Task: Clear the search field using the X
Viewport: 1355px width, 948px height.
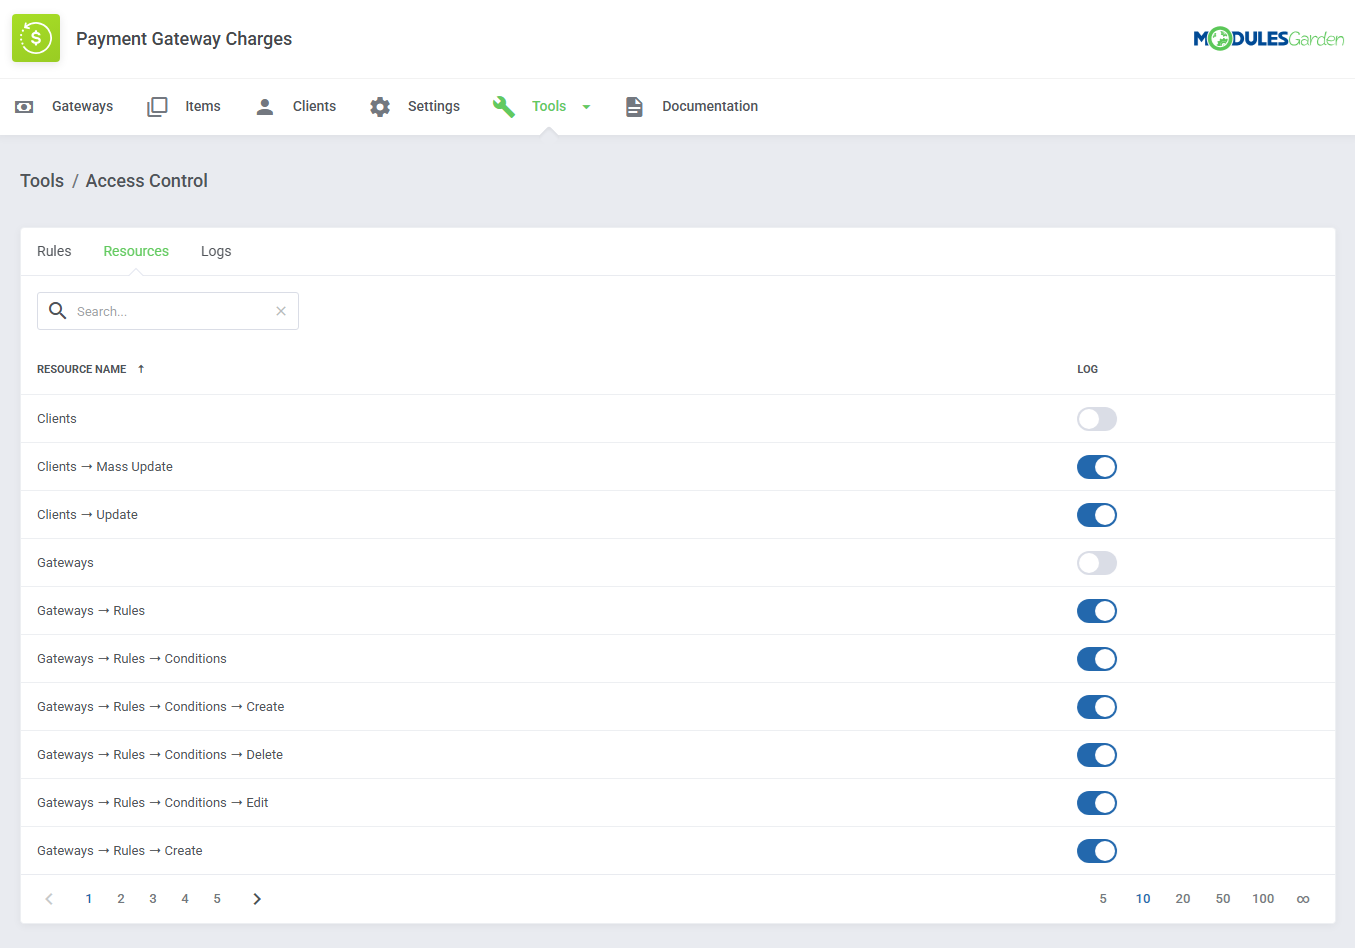Action: pos(280,311)
